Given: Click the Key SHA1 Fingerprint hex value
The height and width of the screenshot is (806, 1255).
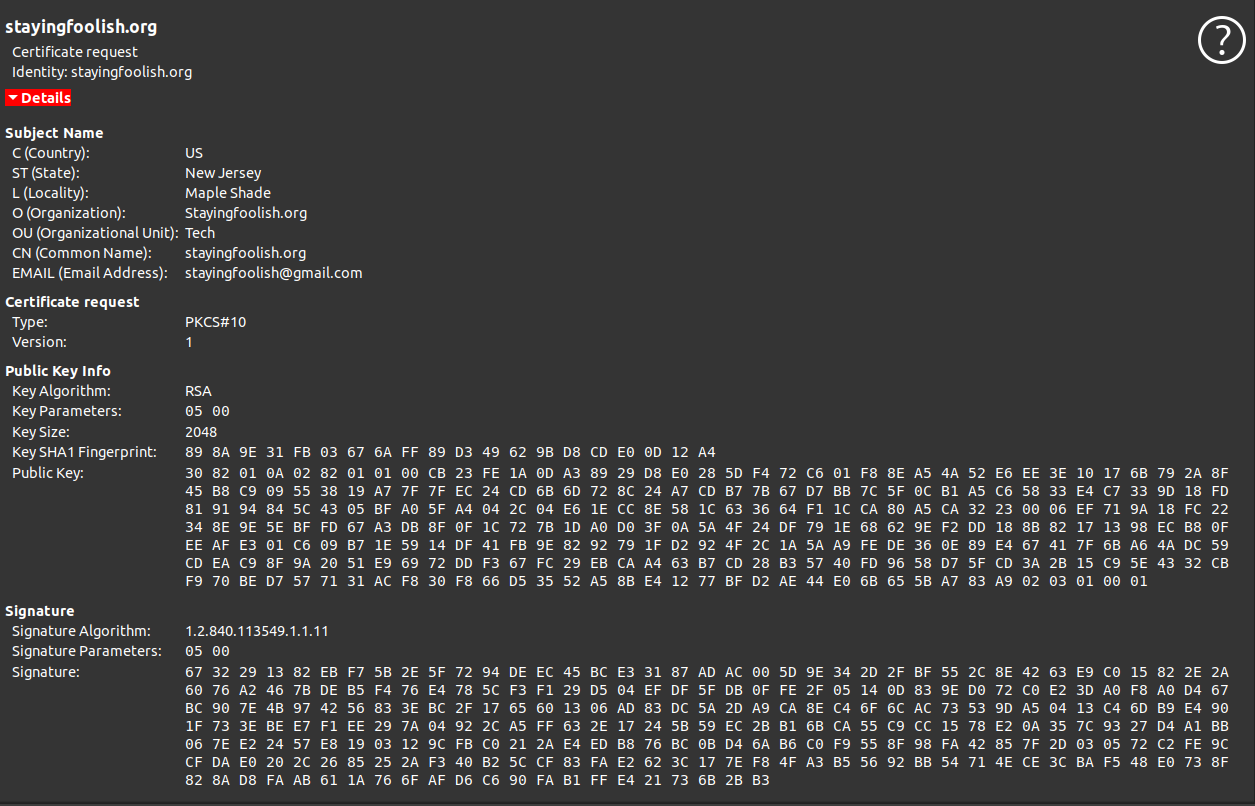Looking at the screenshot, I should pos(450,452).
